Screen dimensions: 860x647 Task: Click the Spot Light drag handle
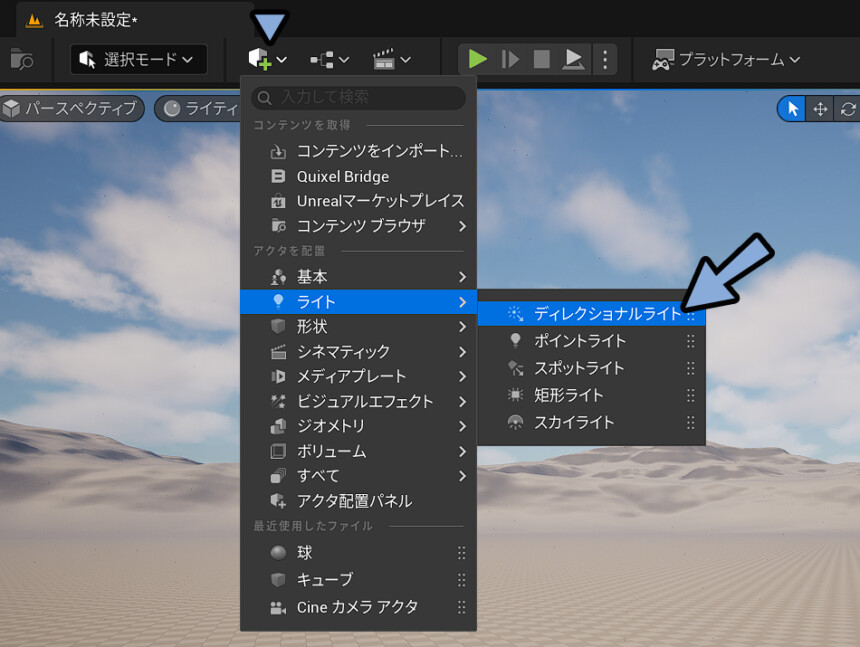[691, 368]
